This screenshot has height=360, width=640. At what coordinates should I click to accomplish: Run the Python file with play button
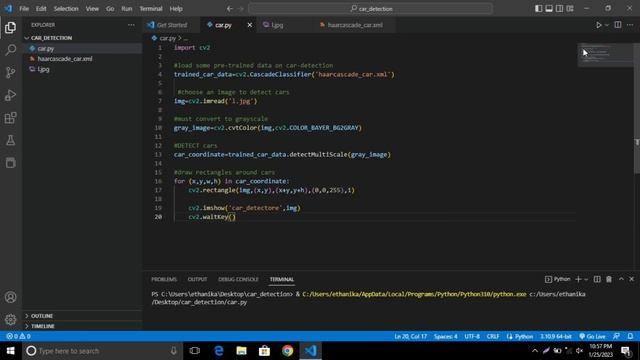(598, 25)
